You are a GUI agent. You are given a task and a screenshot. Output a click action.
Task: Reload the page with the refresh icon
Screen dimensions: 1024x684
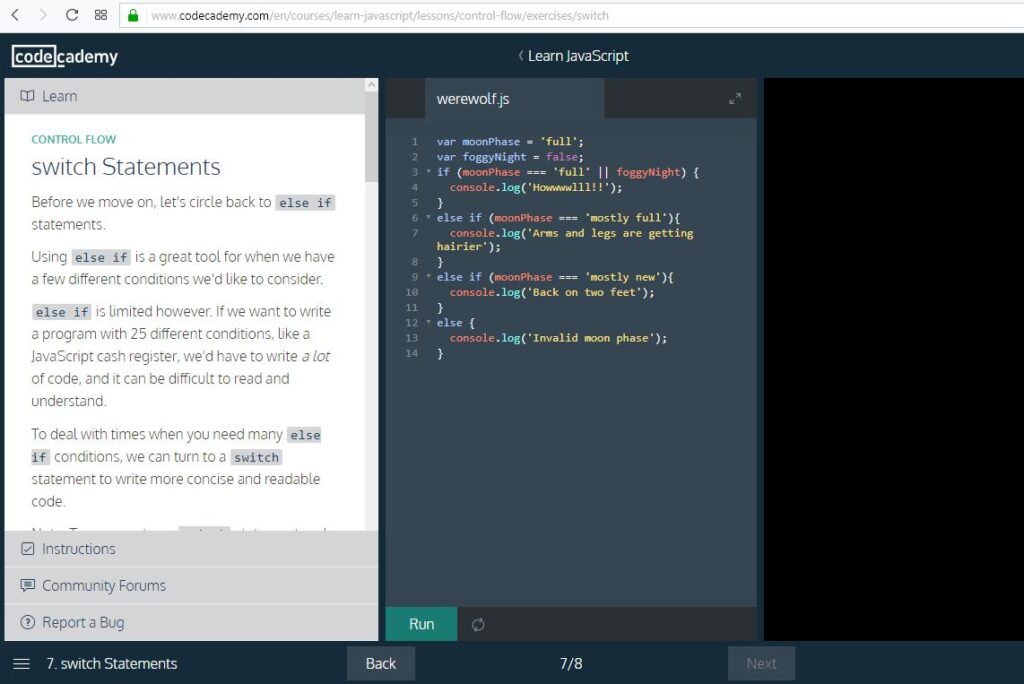pyautogui.click(x=72, y=15)
